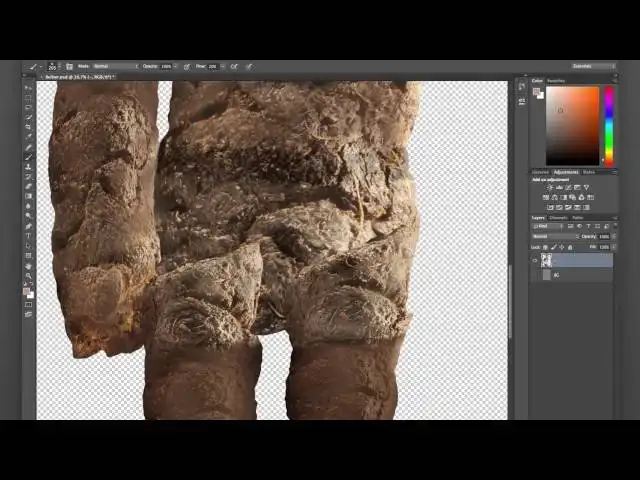Open the brush Mode dropdown
640x480 pixels.
click(115, 66)
